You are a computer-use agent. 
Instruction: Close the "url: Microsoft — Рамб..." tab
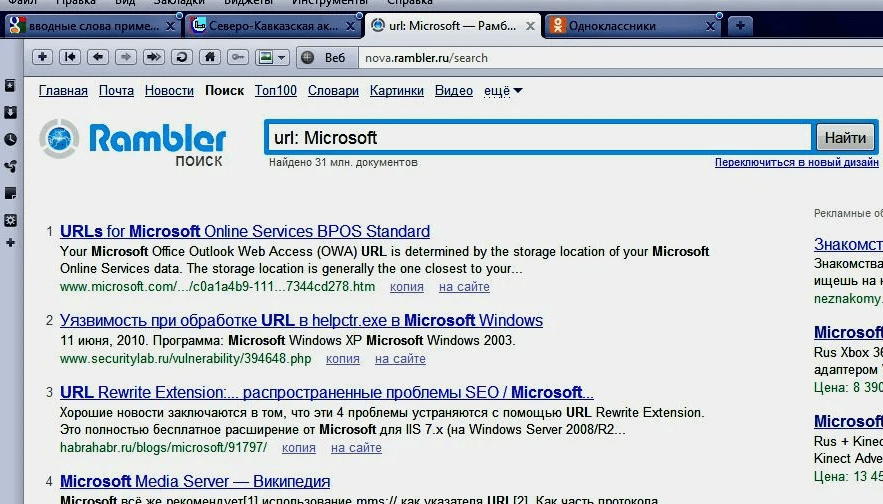(x=530, y=26)
